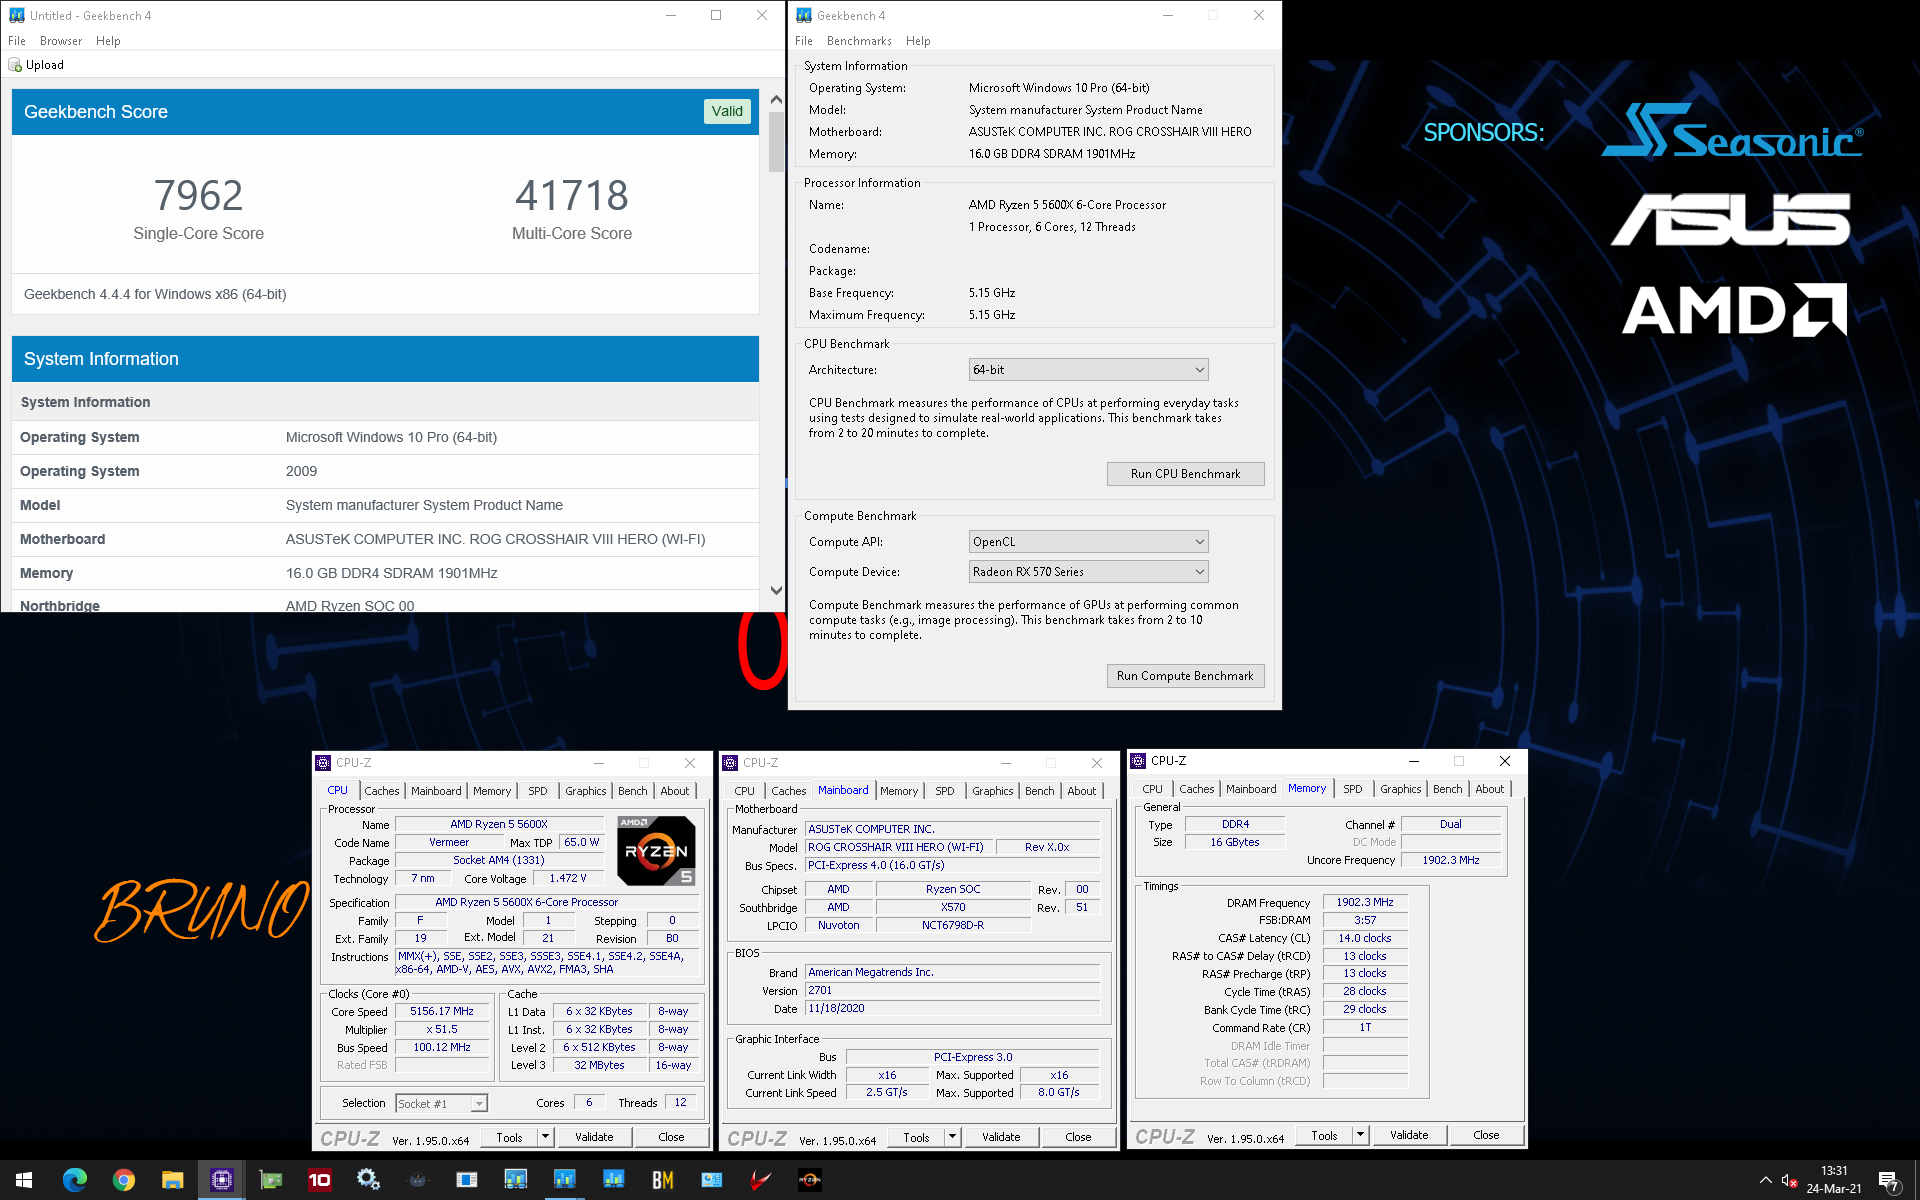The height and width of the screenshot is (1200, 1920).
Task: Click Tools button in CPU-Z Mainboard window
Action: tap(916, 1137)
